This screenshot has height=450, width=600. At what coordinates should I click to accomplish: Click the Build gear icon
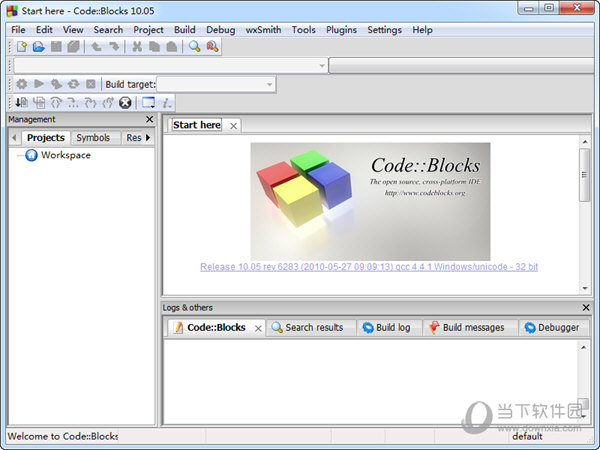pyautogui.click(x=21, y=84)
